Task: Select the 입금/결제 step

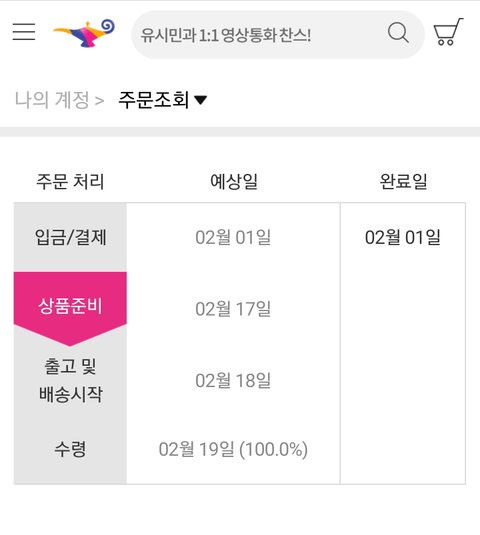Action: (x=70, y=237)
